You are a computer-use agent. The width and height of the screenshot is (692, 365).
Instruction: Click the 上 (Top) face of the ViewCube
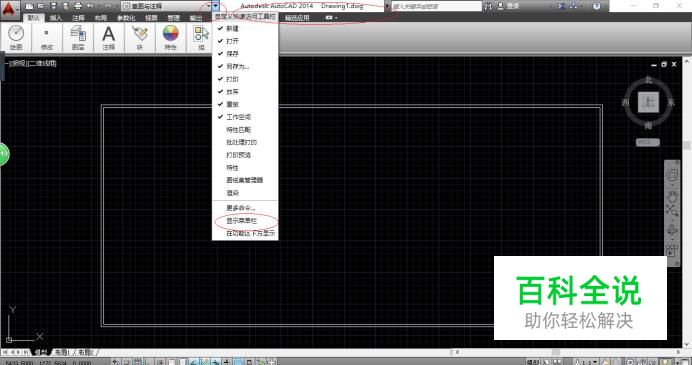(x=648, y=102)
